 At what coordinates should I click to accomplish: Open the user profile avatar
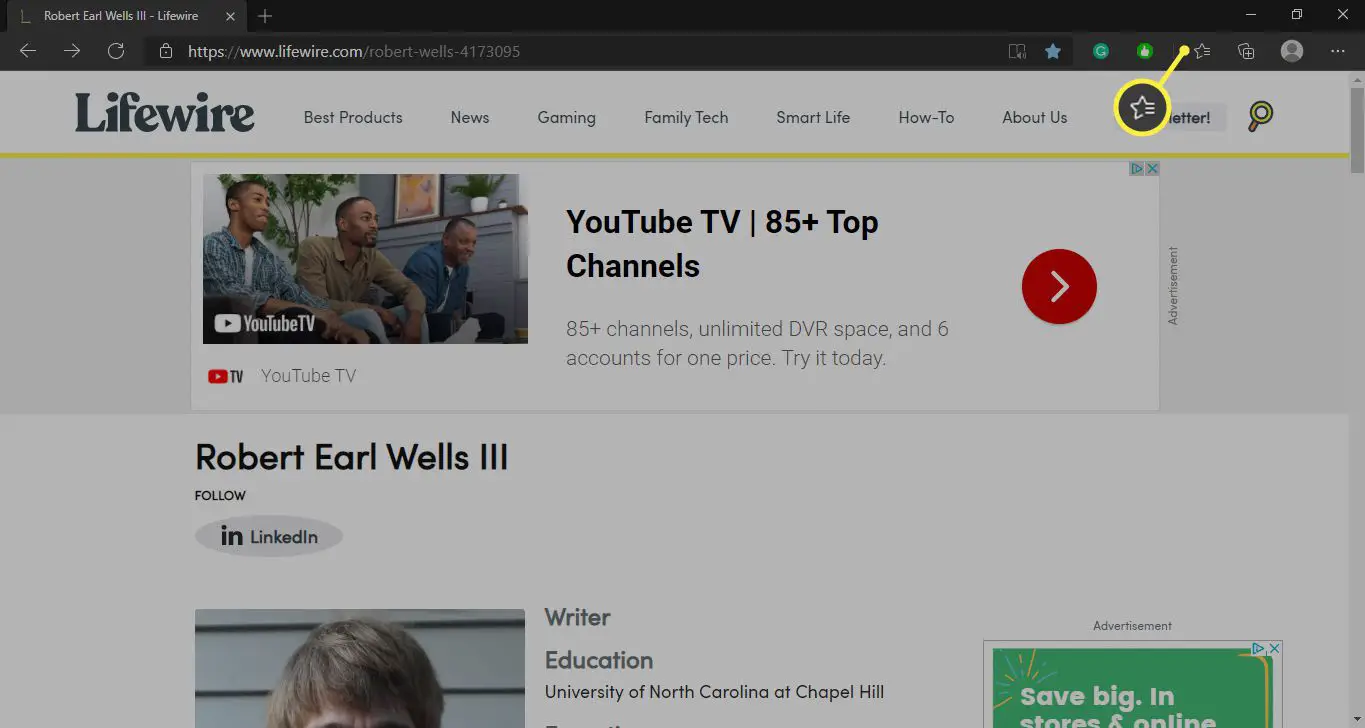pos(1292,51)
